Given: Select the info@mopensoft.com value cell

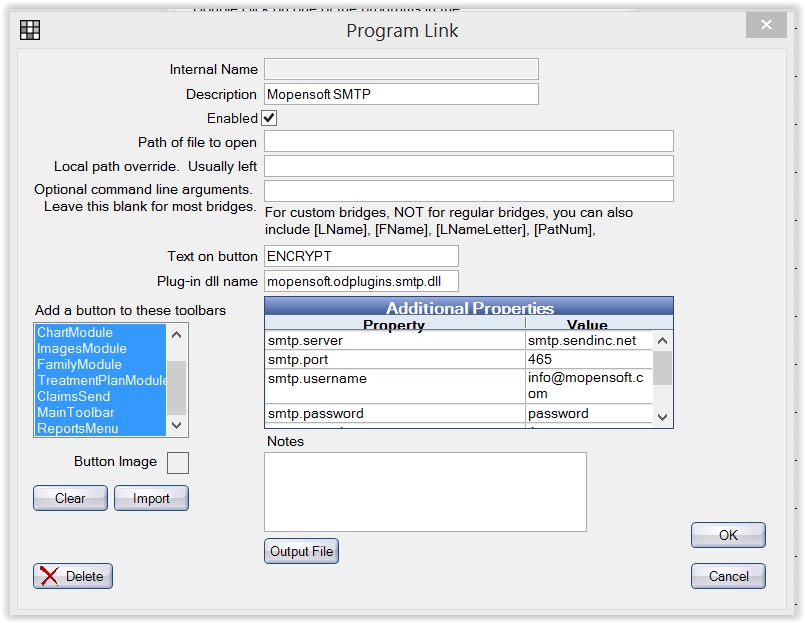Looking at the screenshot, I should coord(589,386).
